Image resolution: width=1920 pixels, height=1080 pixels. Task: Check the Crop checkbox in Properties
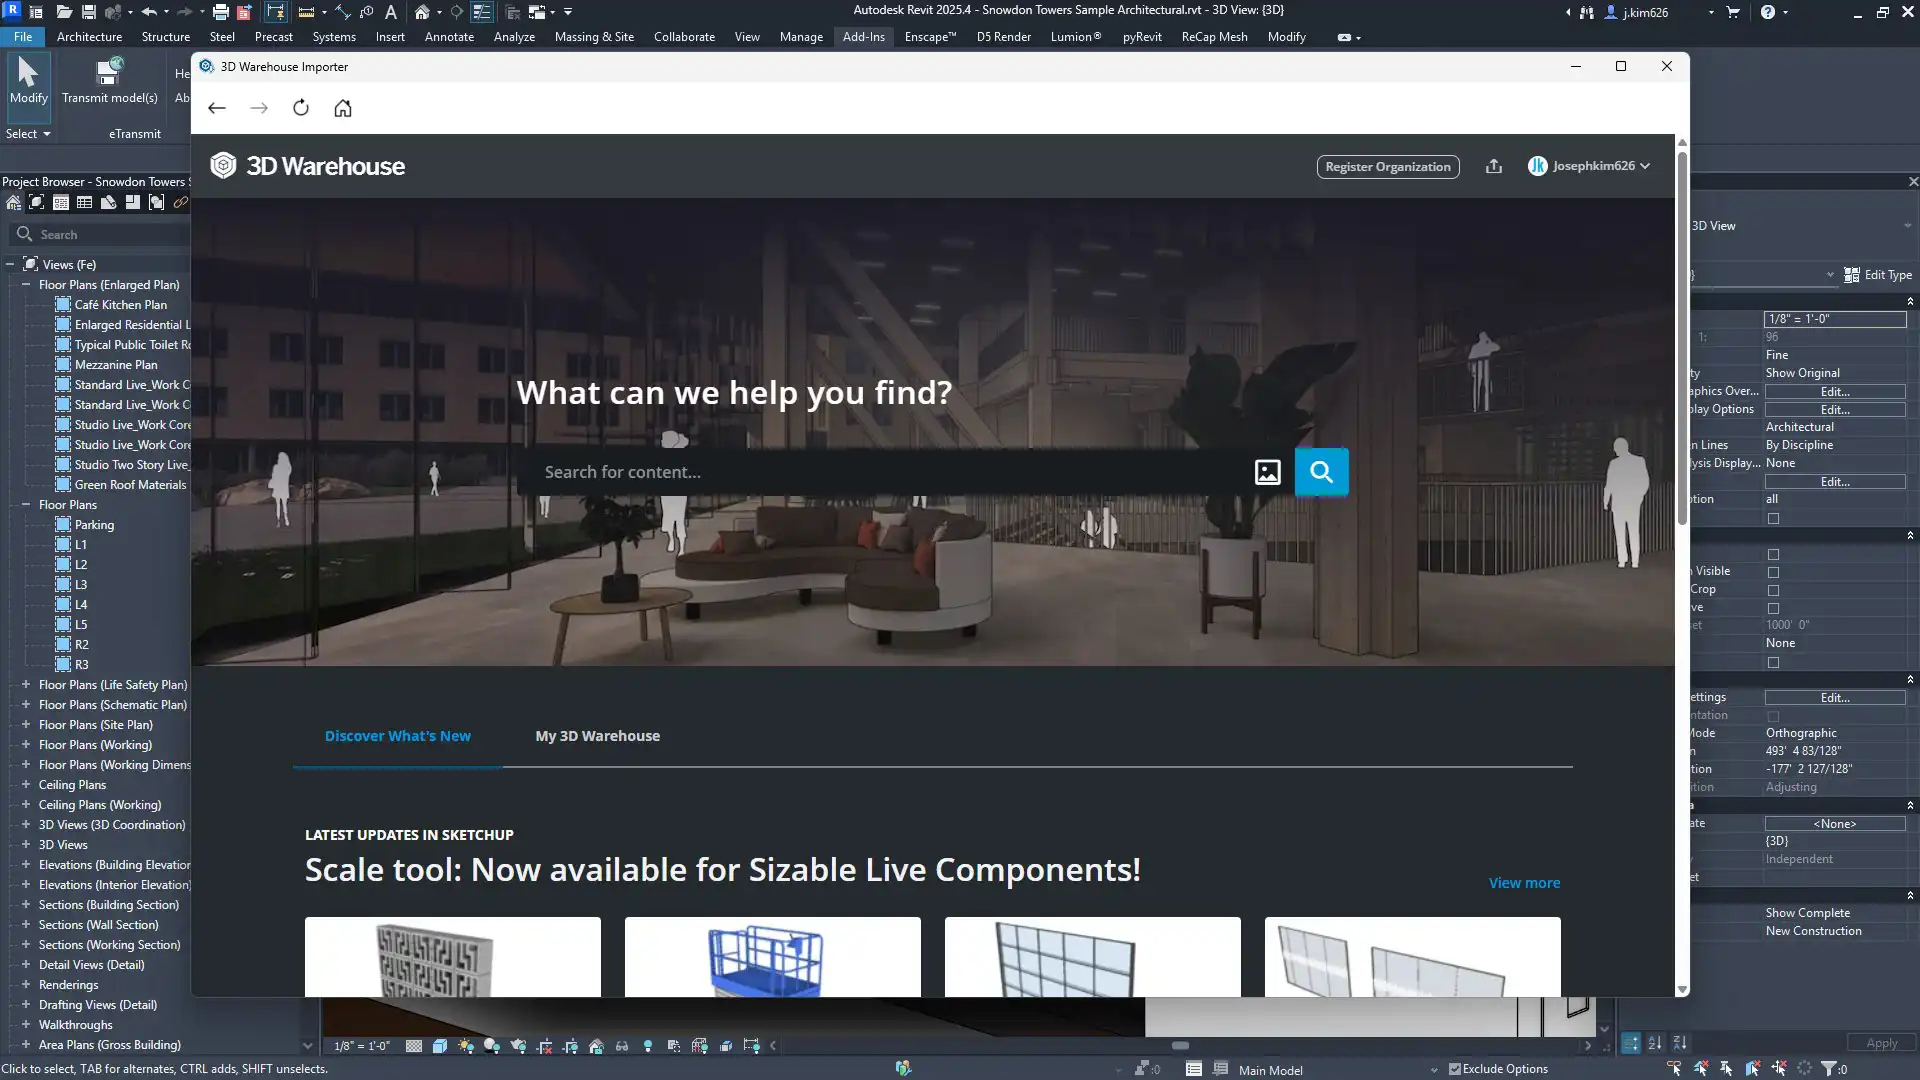(1773, 590)
